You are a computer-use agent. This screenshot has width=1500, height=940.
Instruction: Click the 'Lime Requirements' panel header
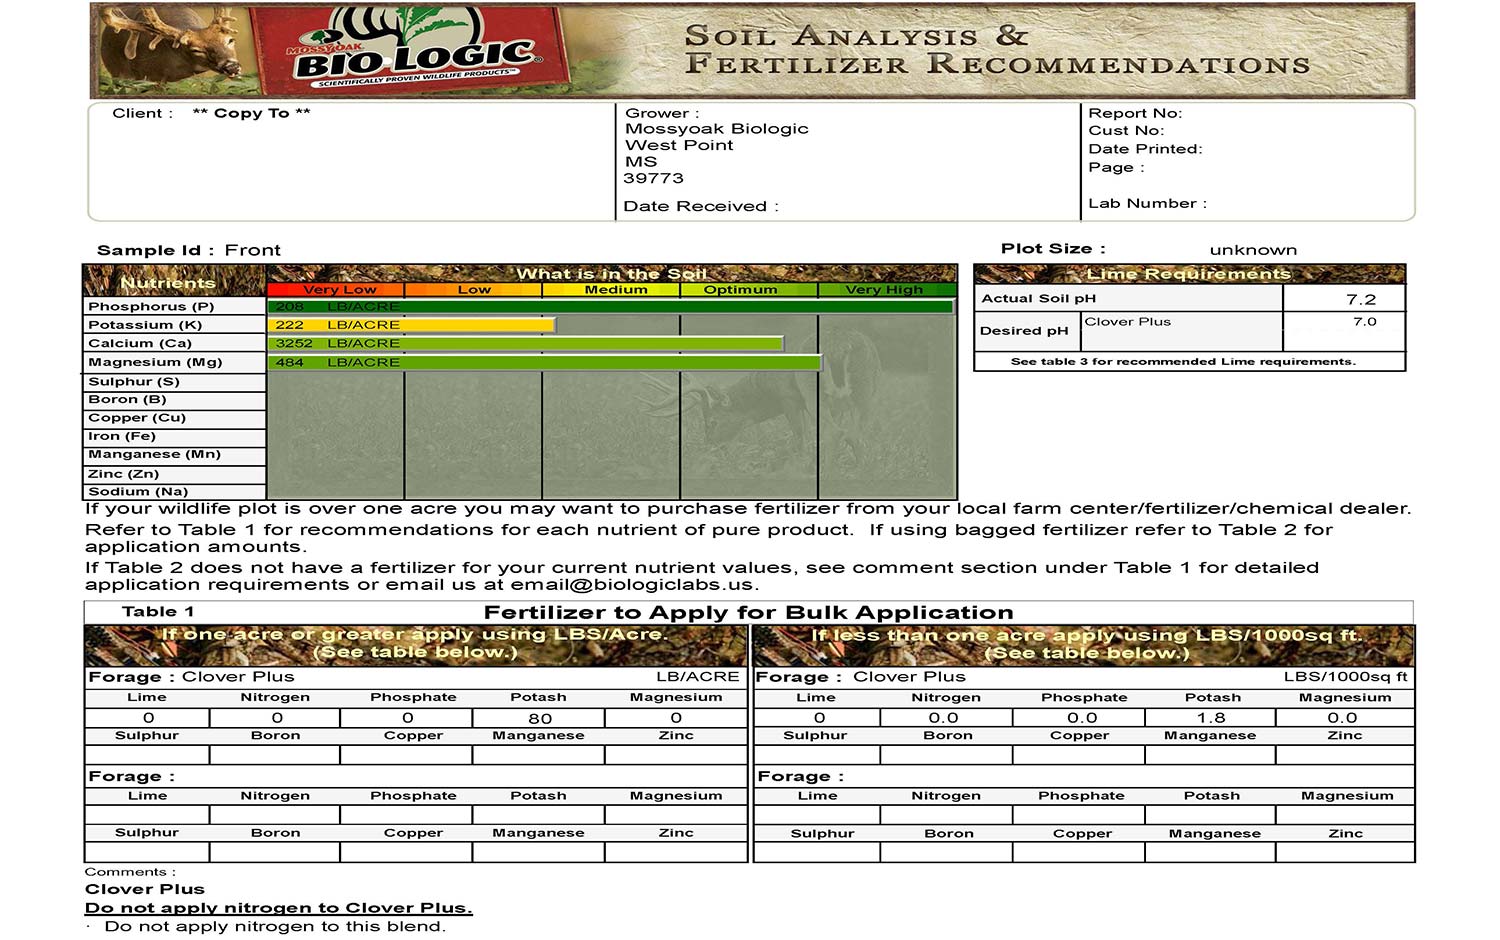(x=1188, y=274)
